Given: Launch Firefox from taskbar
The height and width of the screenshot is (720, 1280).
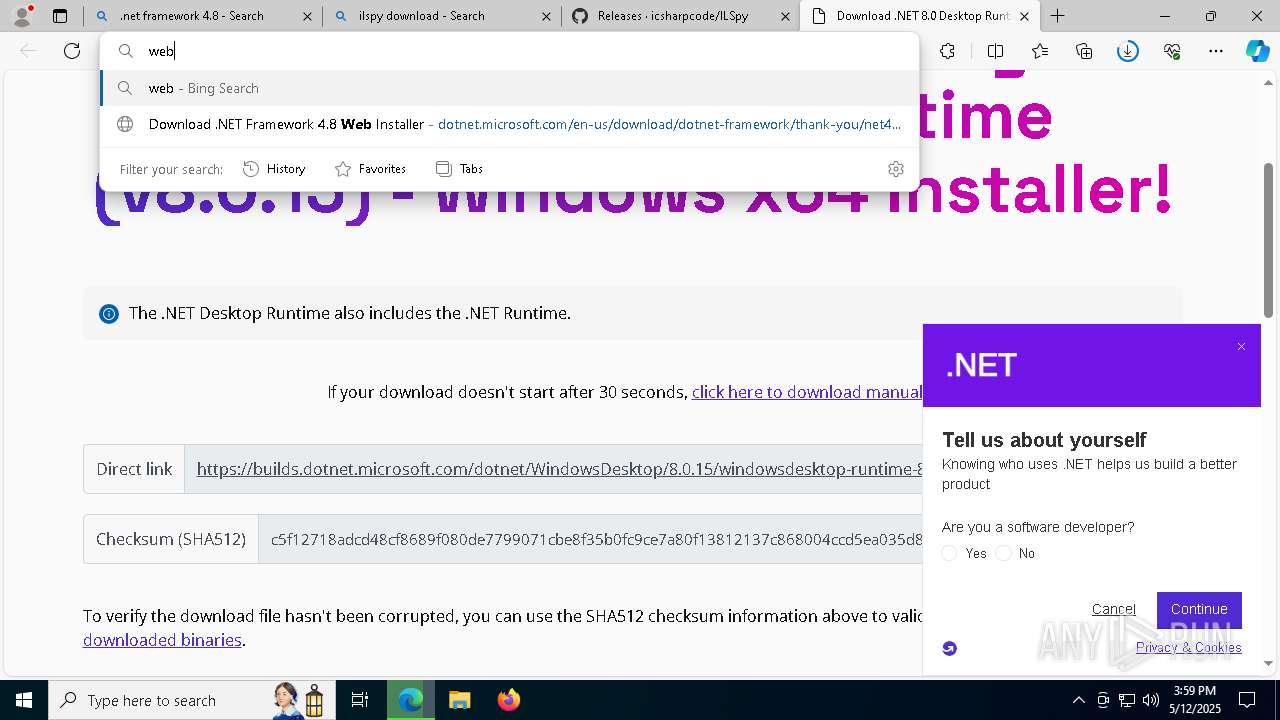Looking at the screenshot, I should coord(508,700).
